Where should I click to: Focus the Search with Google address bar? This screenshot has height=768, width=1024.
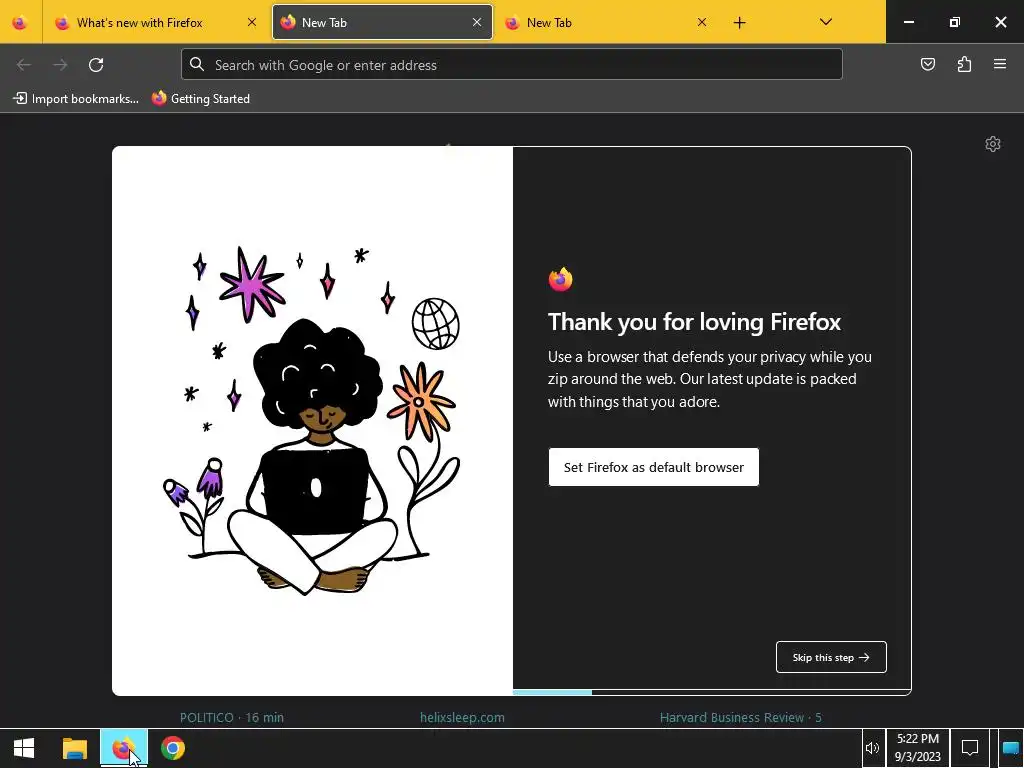tap(511, 65)
